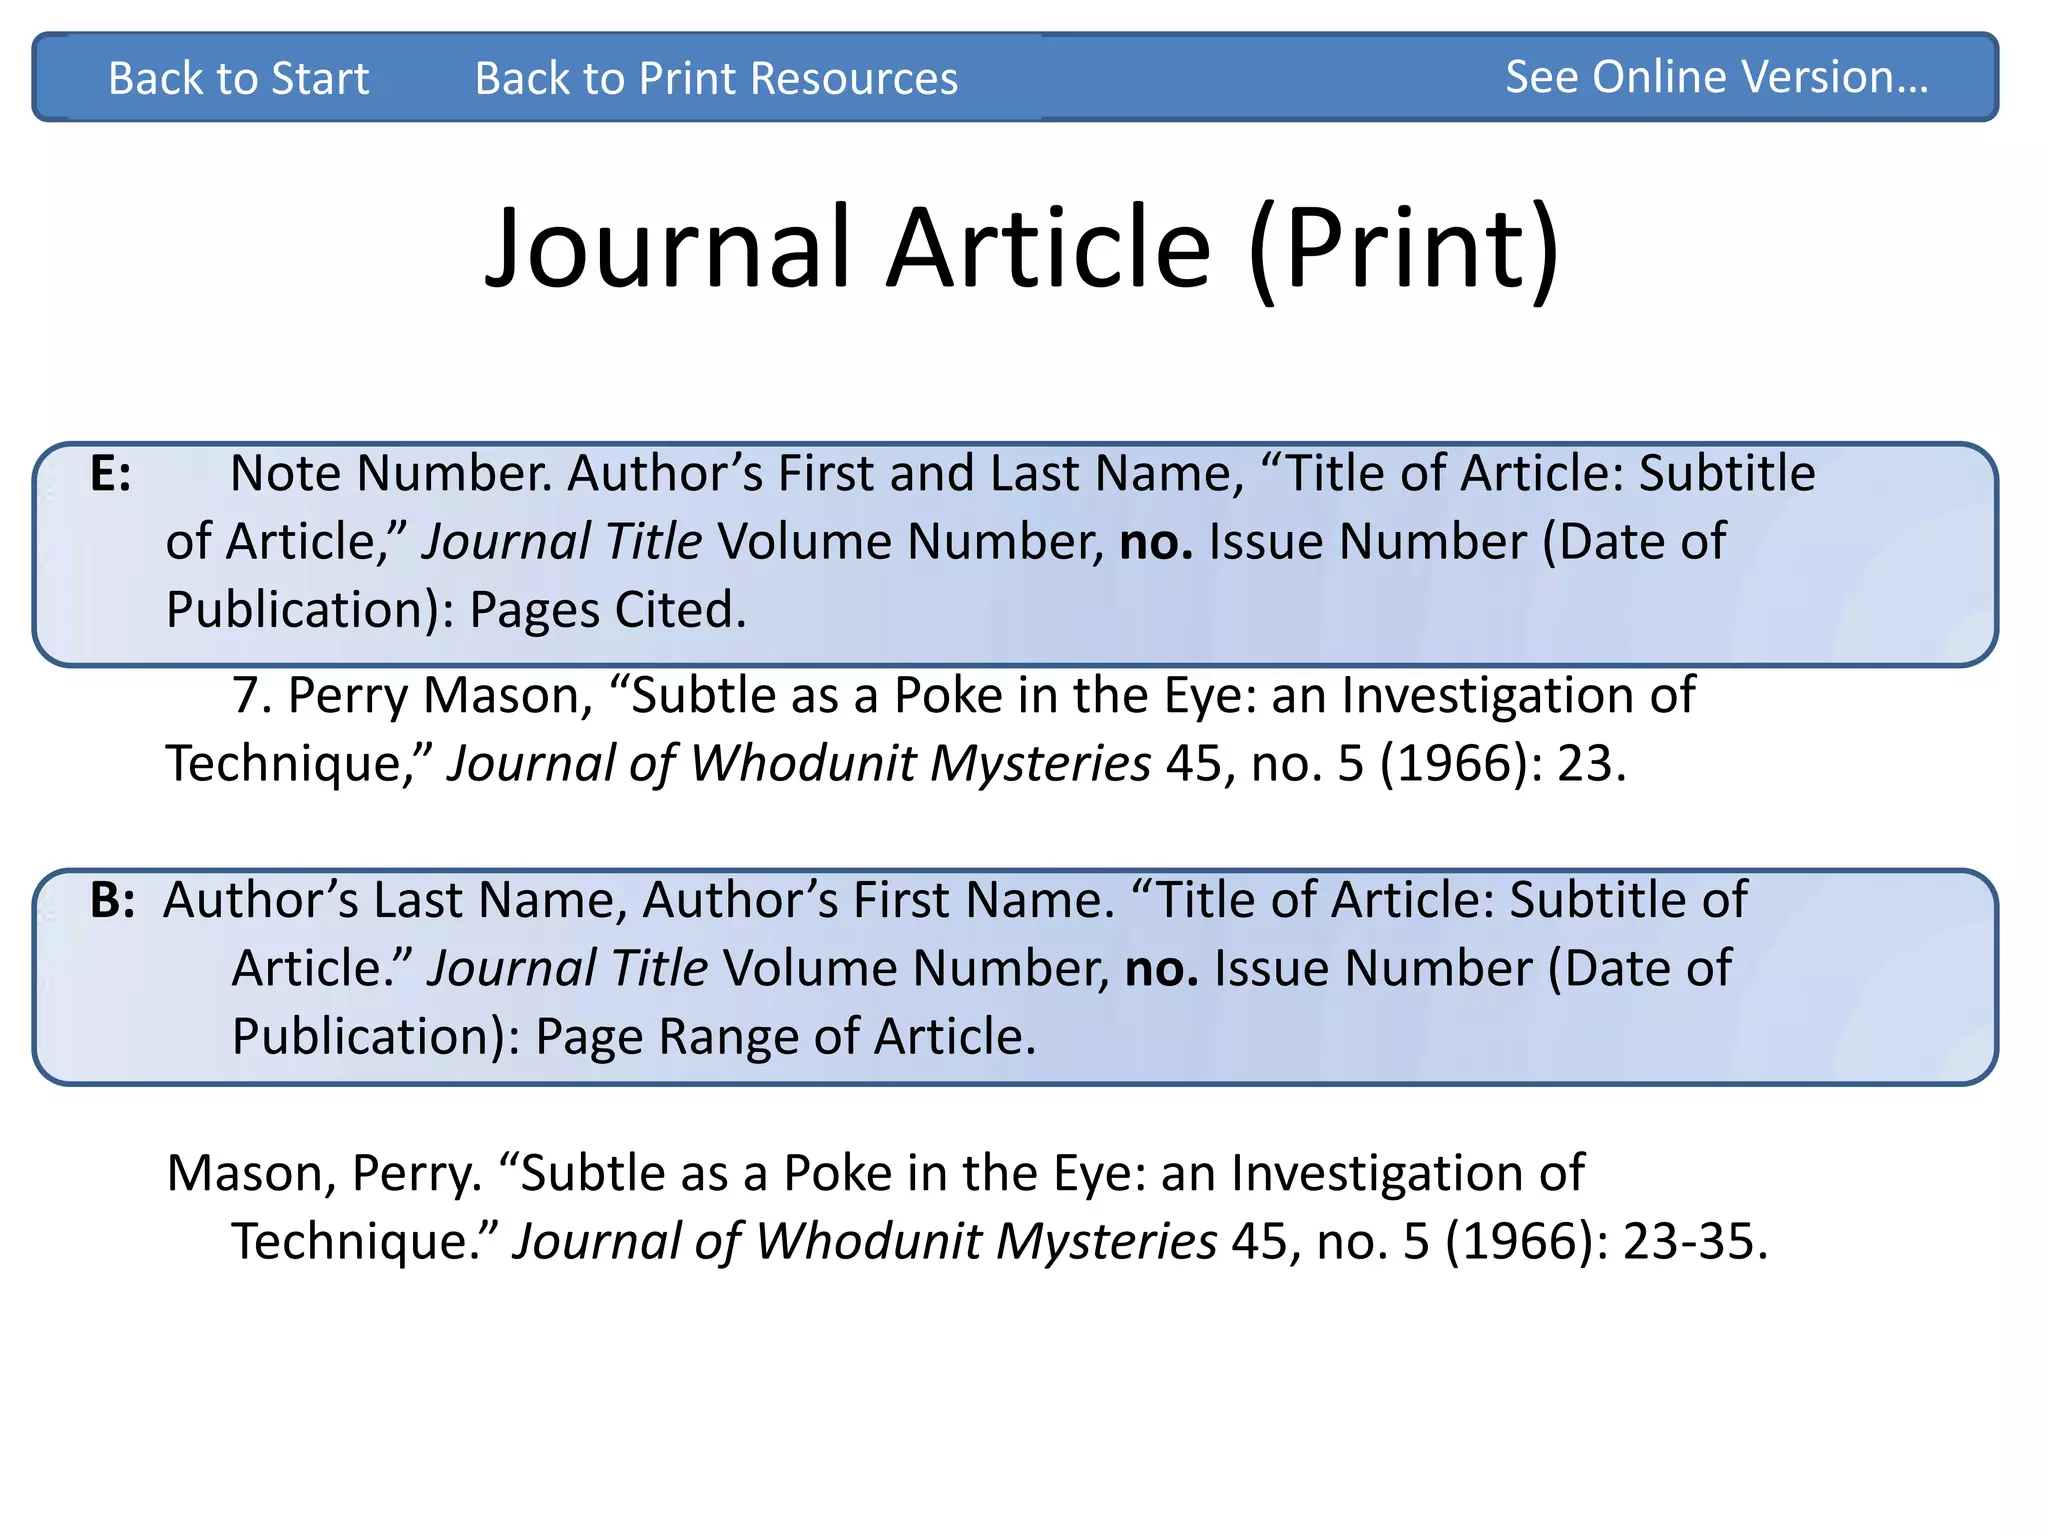Click the page range 23-35
The height and width of the screenshot is (1536, 2048).
[x=1688, y=1241]
